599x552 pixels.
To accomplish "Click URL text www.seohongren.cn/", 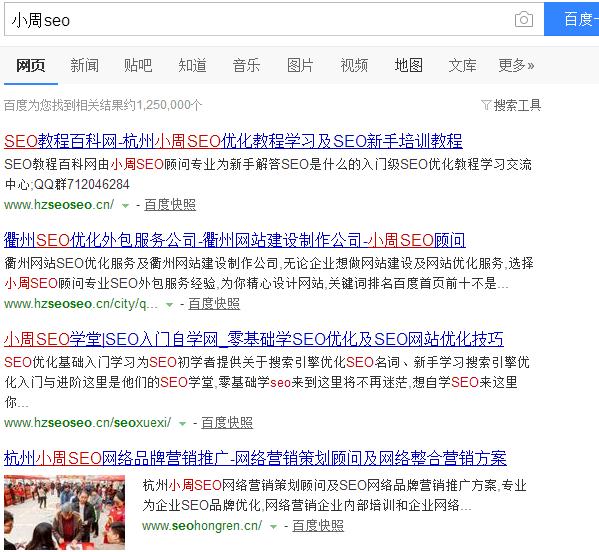I will click(x=202, y=526).
